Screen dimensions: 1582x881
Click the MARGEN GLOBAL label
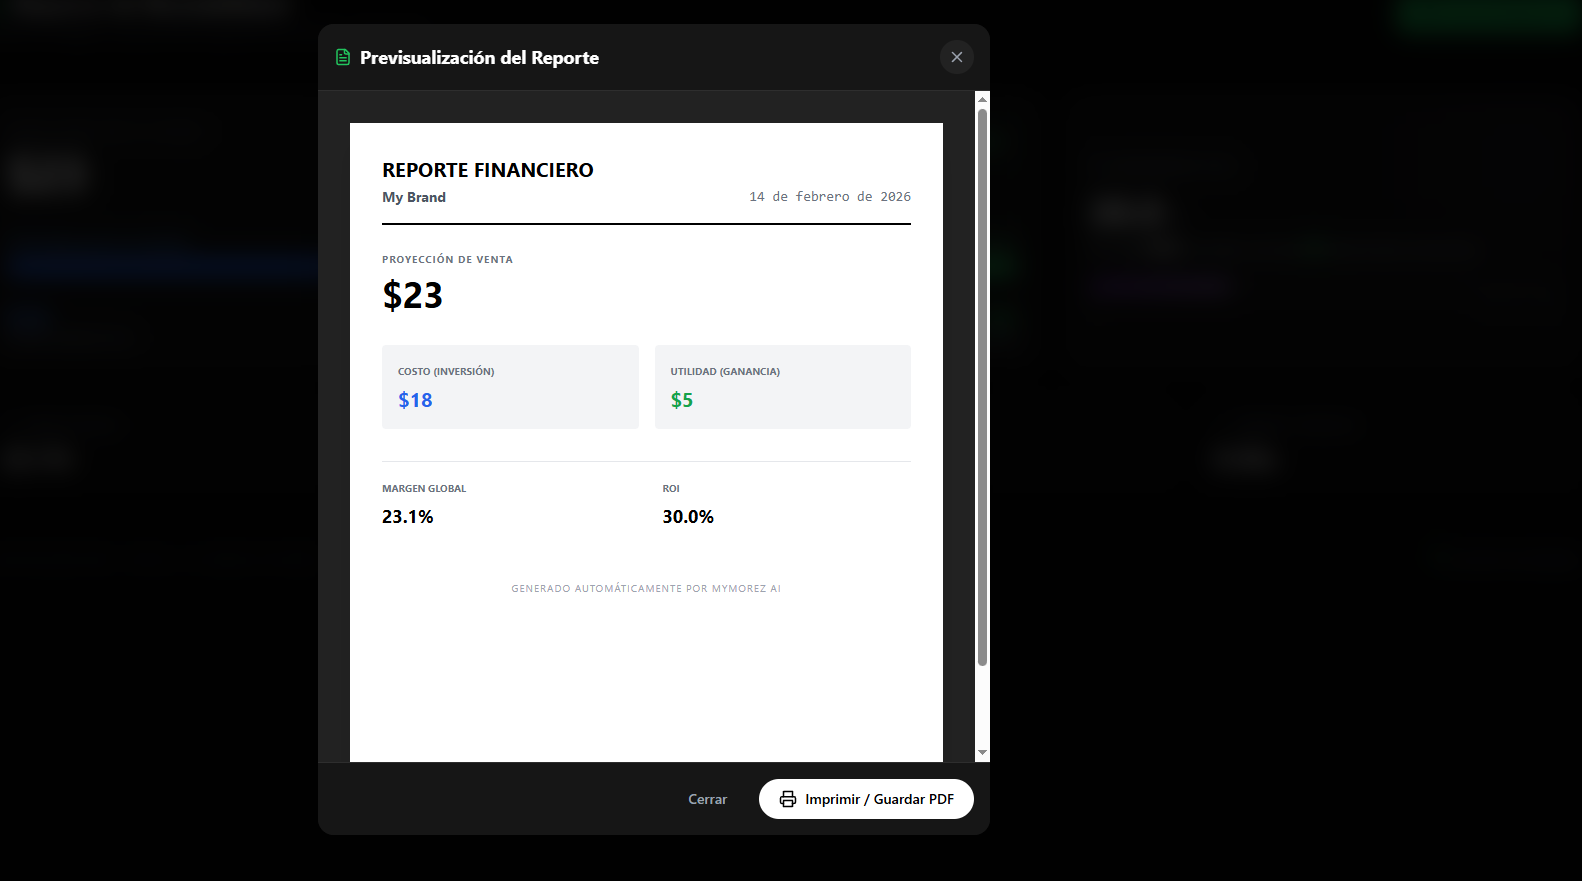point(424,489)
